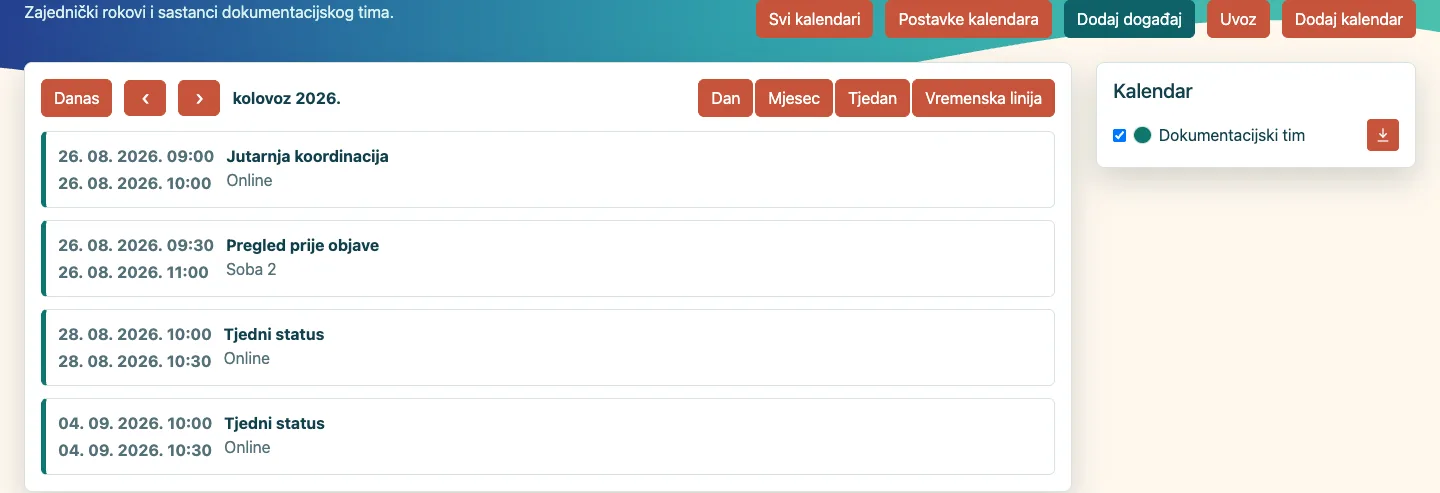Click the 26. 08. 2026. 09:00 start time
The height and width of the screenshot is (493, 1440).
136,156
